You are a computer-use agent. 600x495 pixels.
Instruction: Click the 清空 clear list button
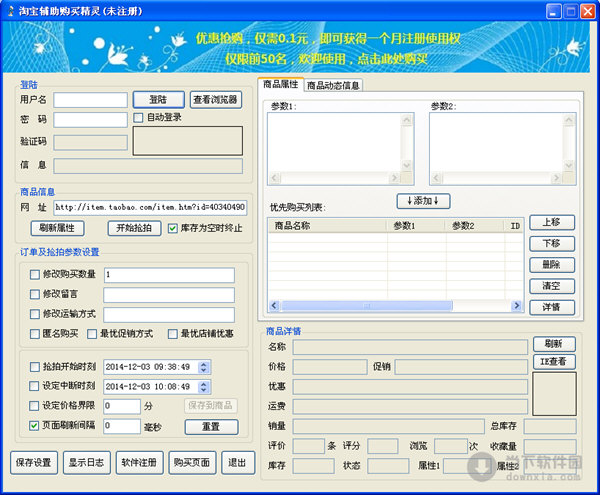551,286
